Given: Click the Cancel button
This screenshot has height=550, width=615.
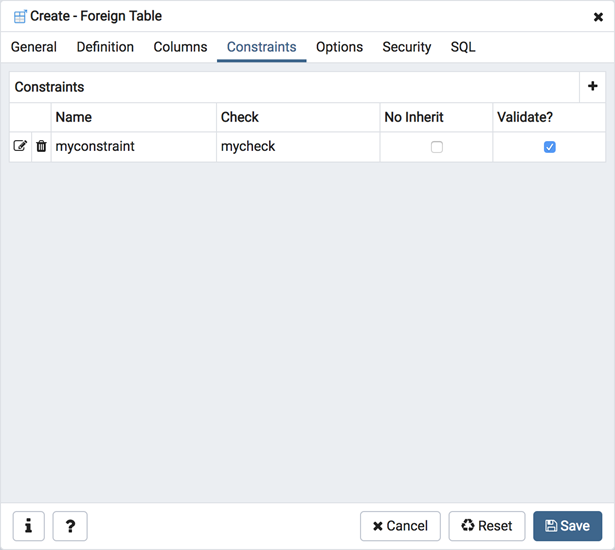Looking at the screenshot, I should [400, 526].
